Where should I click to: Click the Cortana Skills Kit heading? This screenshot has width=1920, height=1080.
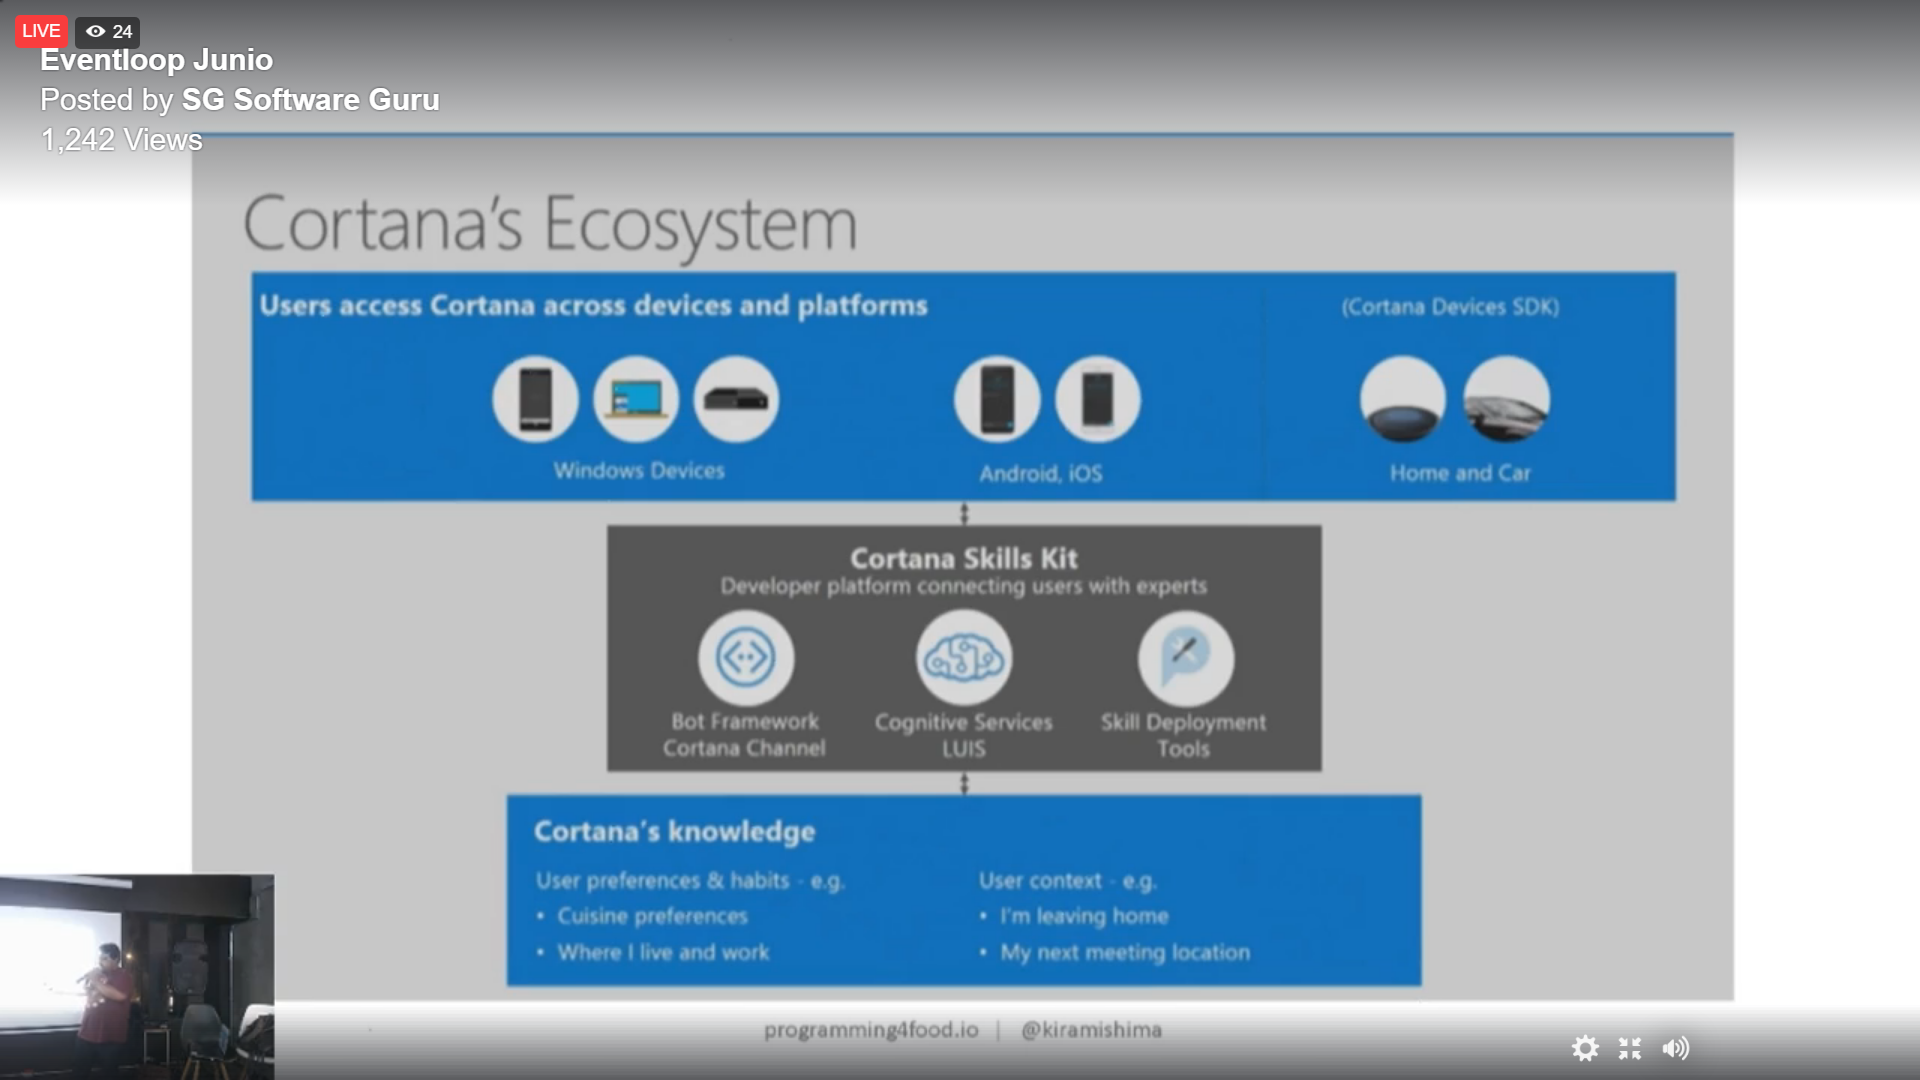(x=964, y=558)
